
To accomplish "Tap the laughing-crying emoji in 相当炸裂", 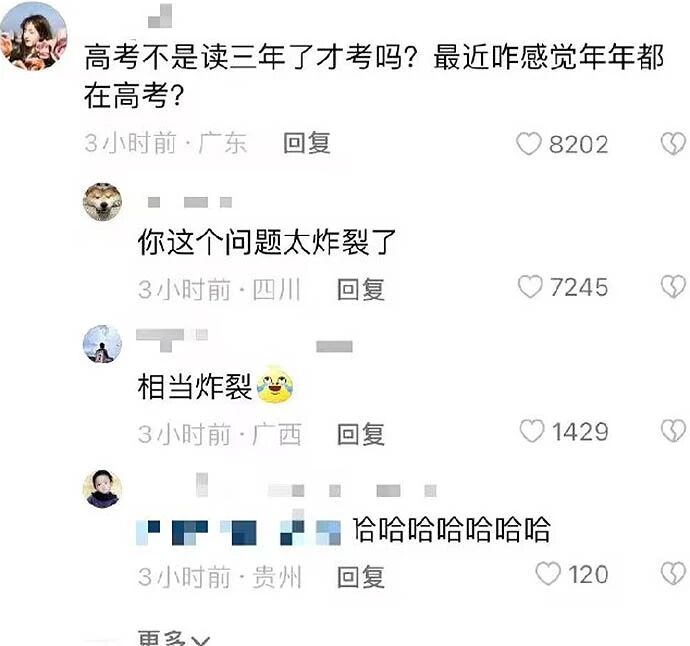I will (275, 385).
